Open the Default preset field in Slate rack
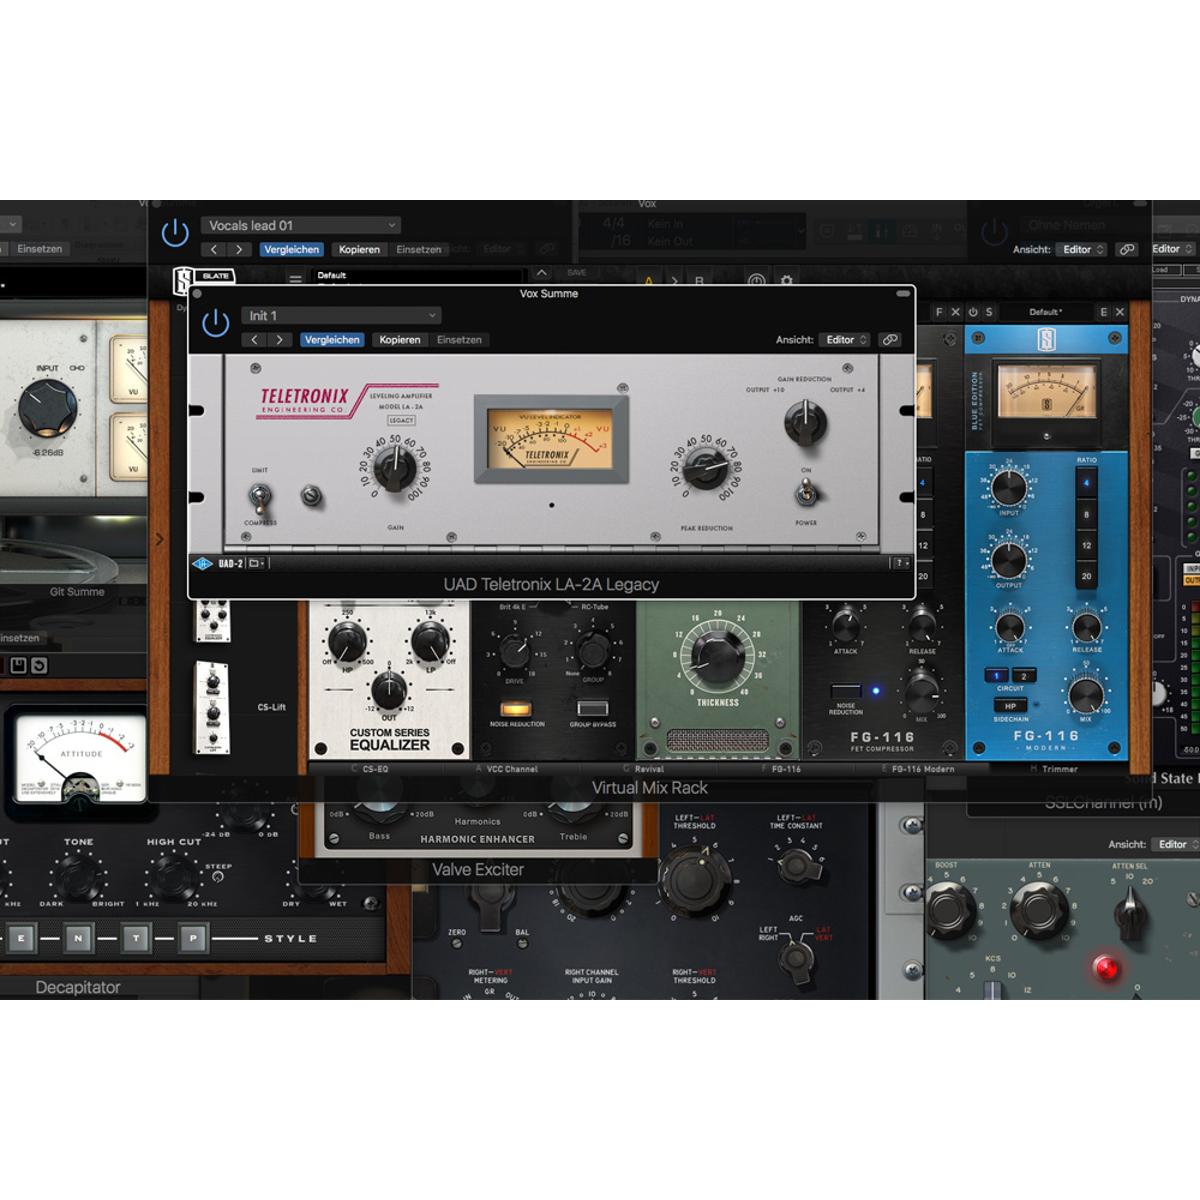Screen dimensions: 1200x1200 coord(418,275)
